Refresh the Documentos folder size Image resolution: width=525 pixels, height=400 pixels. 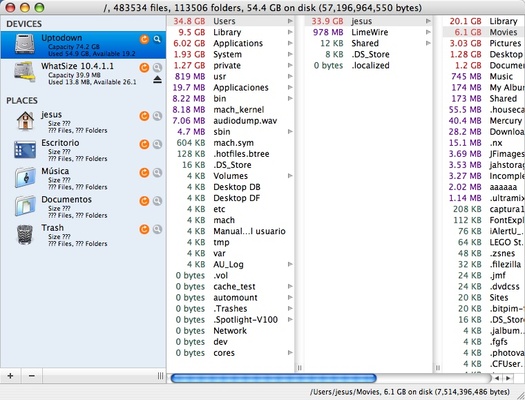[144, 201]
